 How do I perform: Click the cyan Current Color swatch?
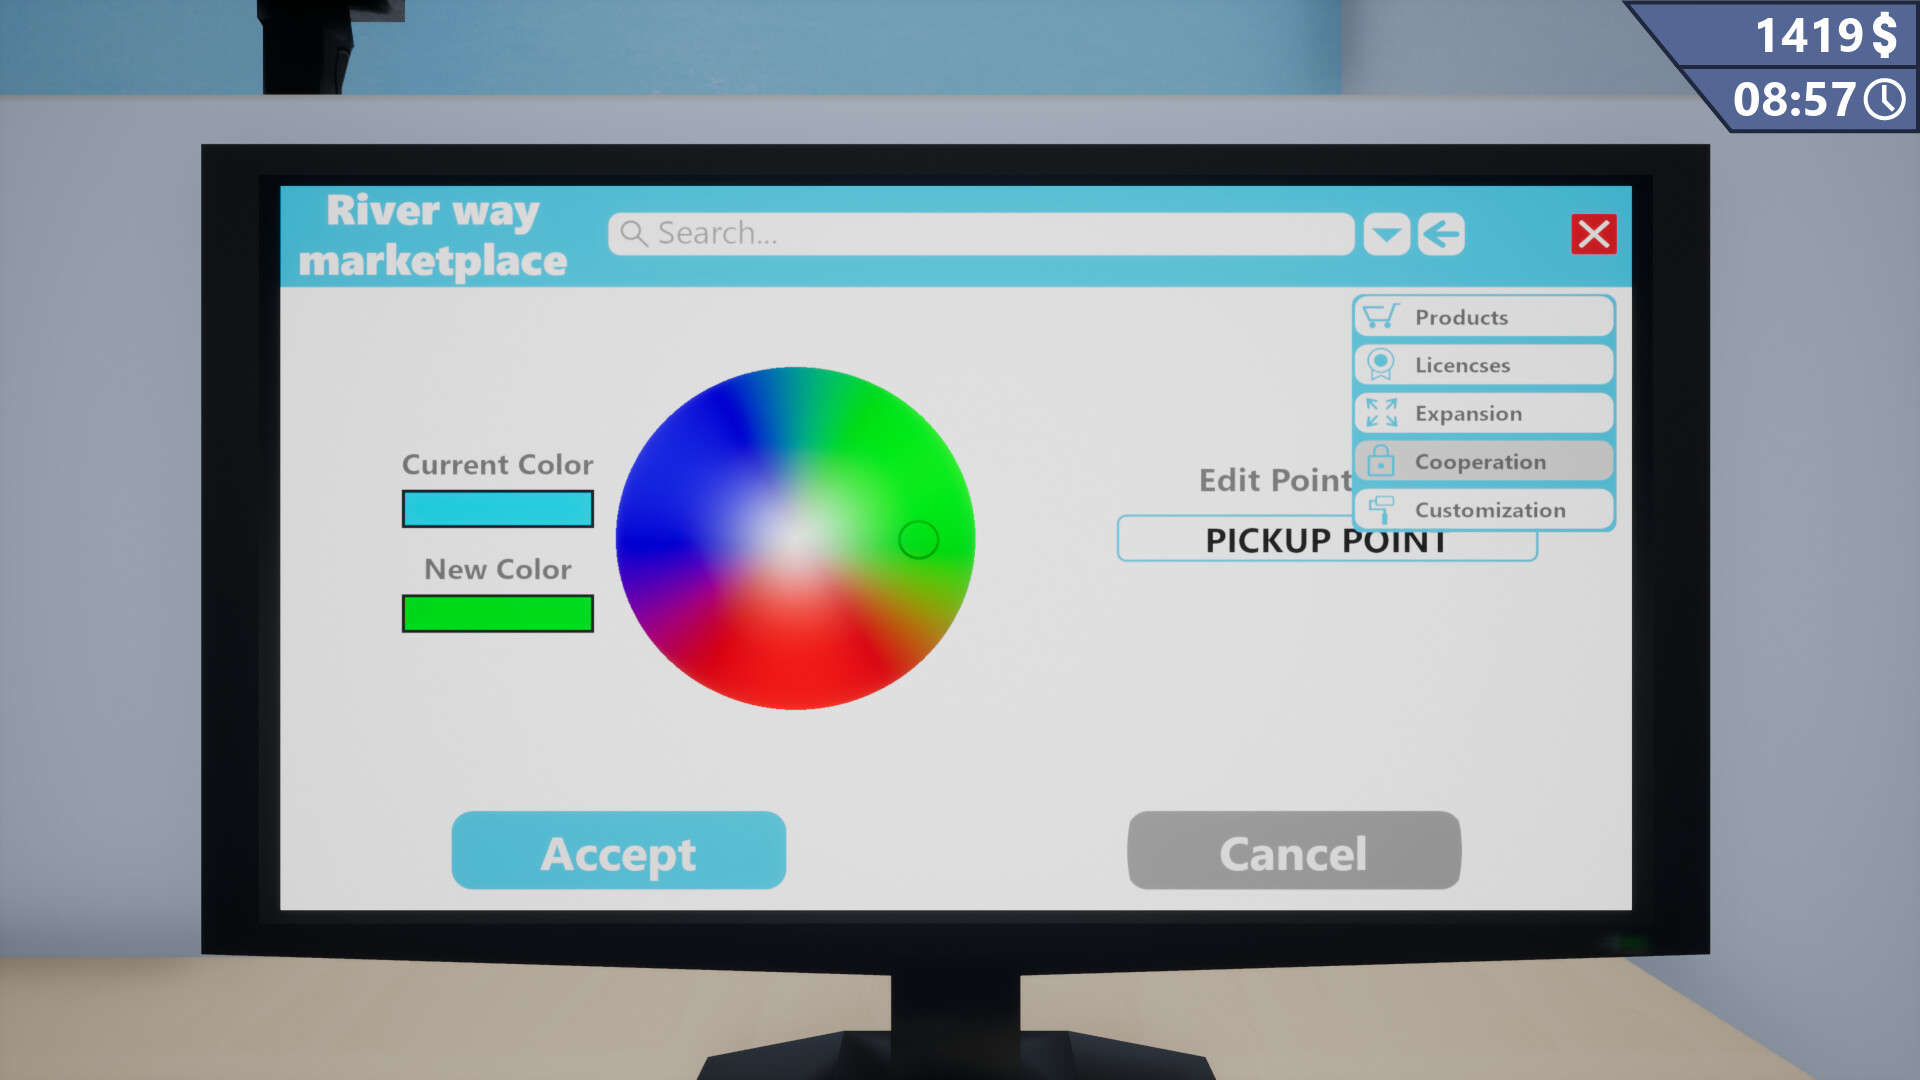click(497, 508)
